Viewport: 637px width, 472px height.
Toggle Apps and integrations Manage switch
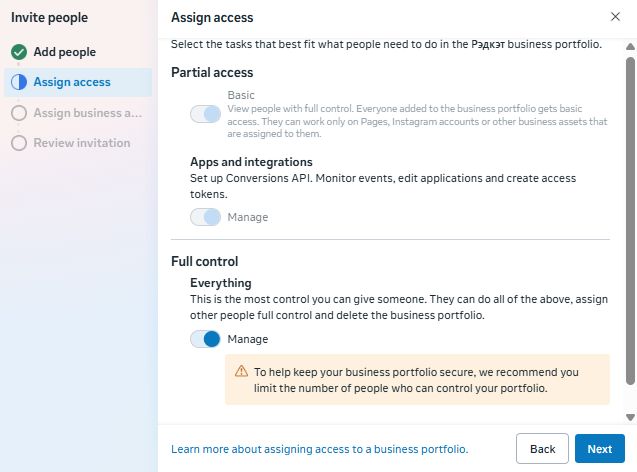205,217
